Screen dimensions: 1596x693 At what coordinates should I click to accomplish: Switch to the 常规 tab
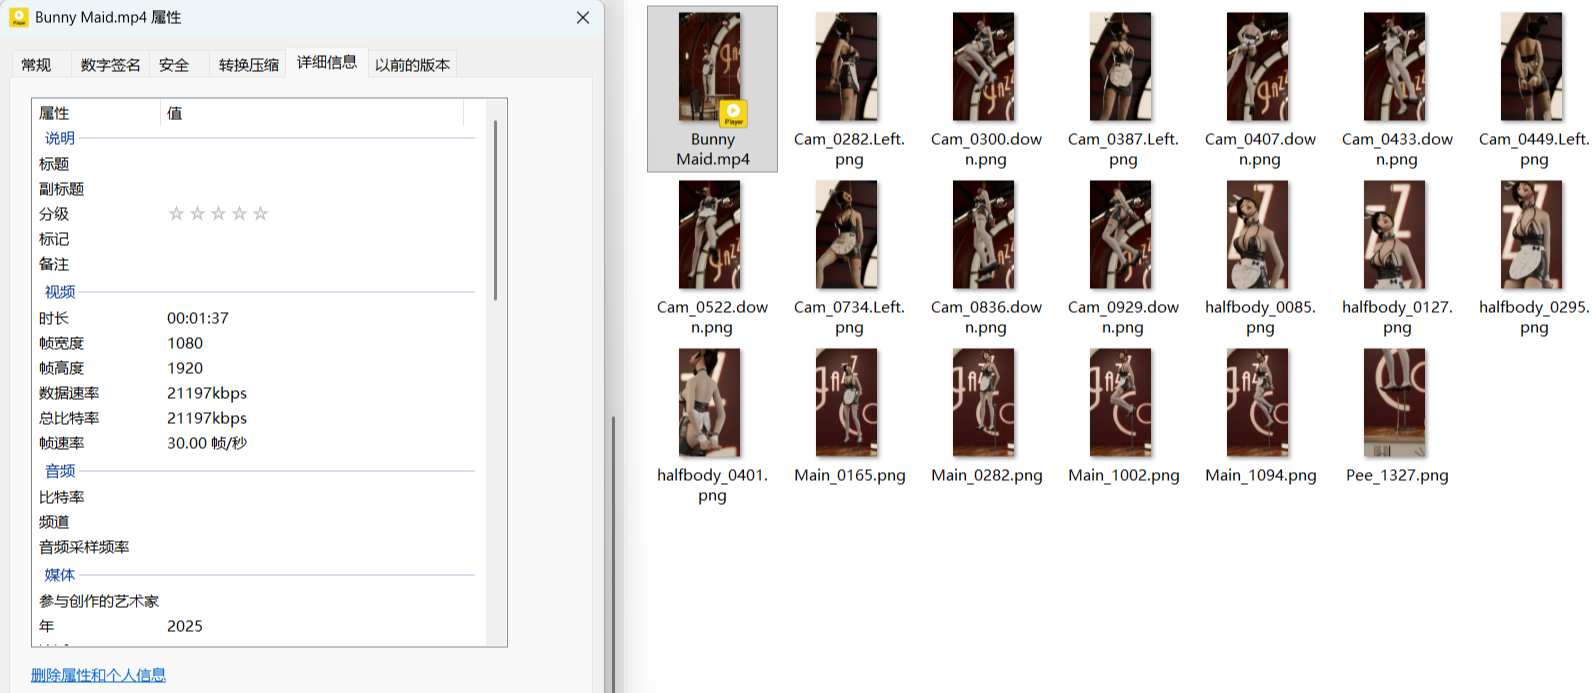point(37,65)
